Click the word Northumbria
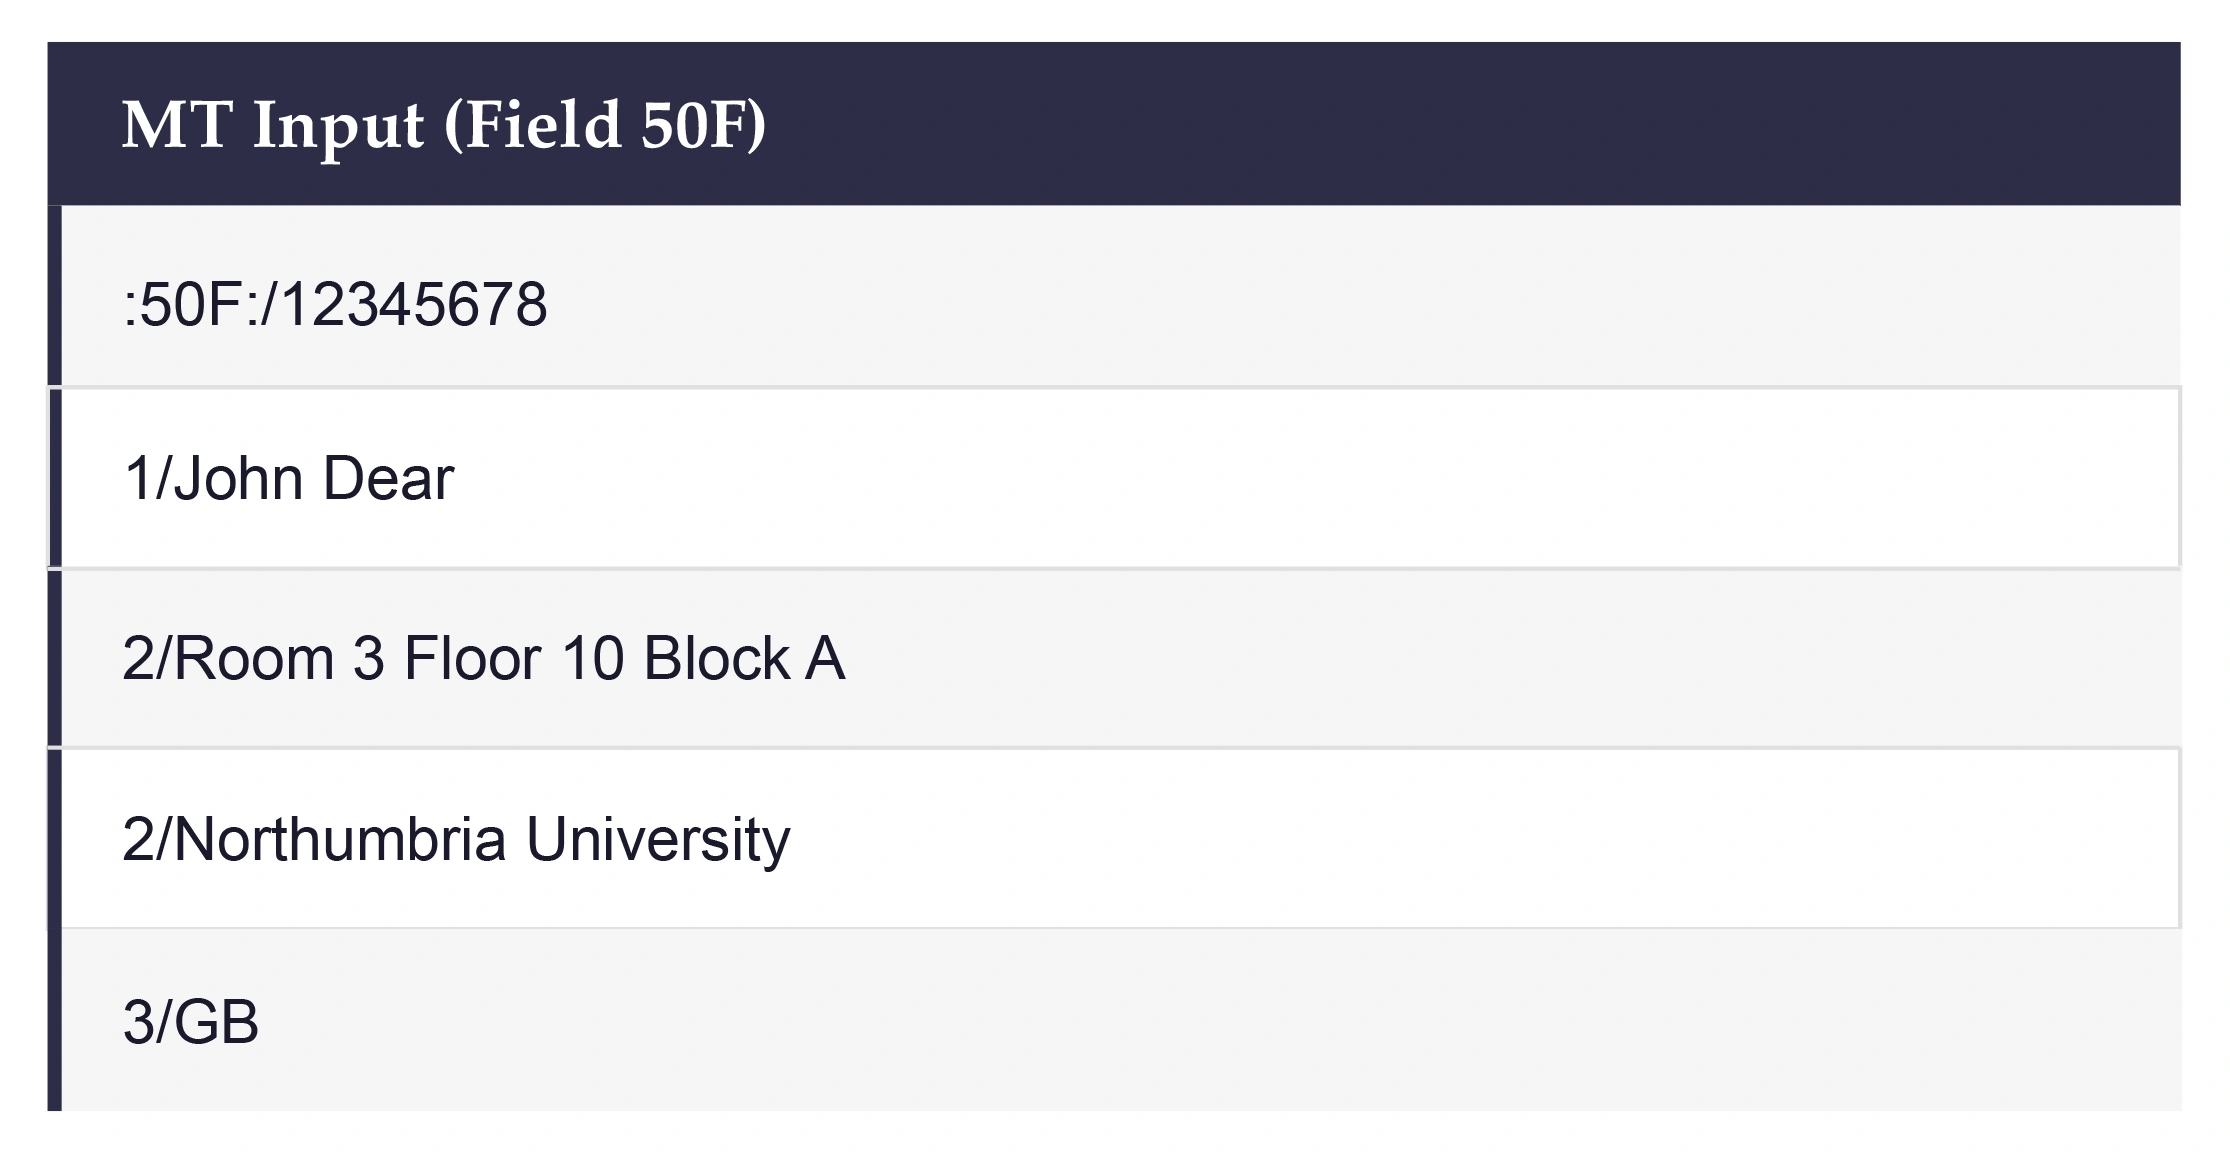 [340, 838]
